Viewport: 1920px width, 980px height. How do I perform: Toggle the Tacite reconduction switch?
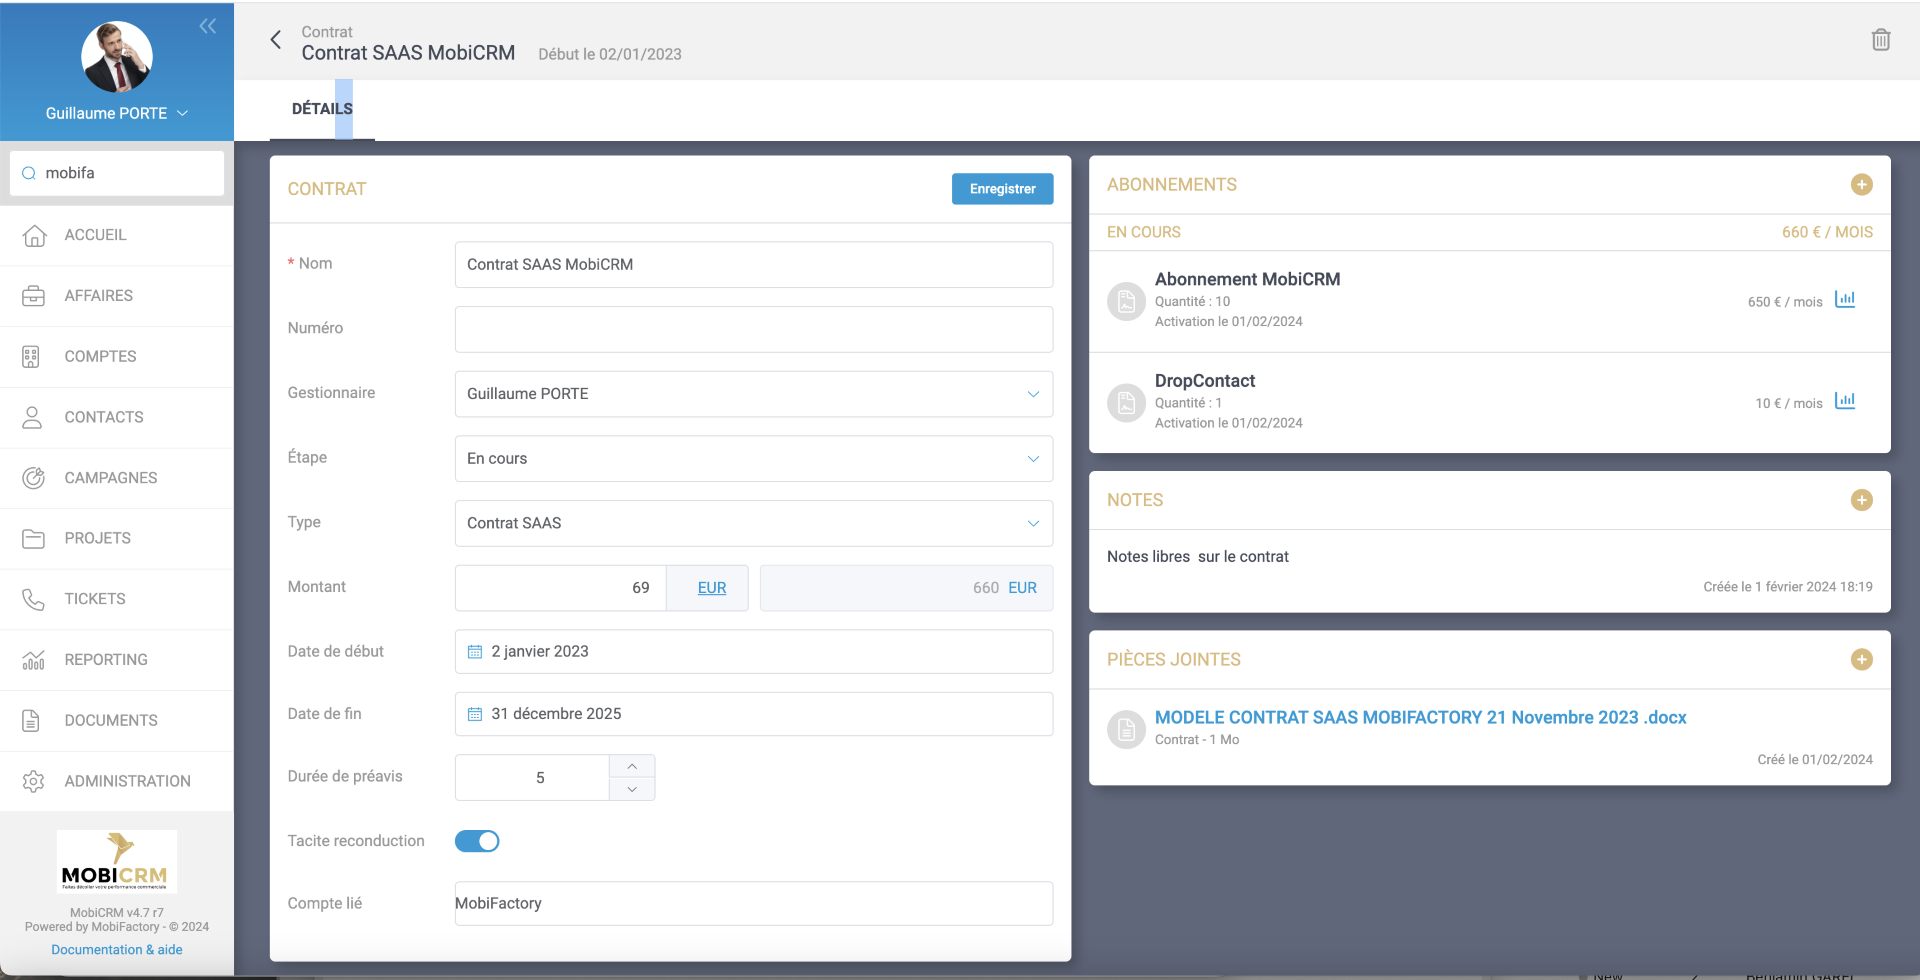pos(477,841)
